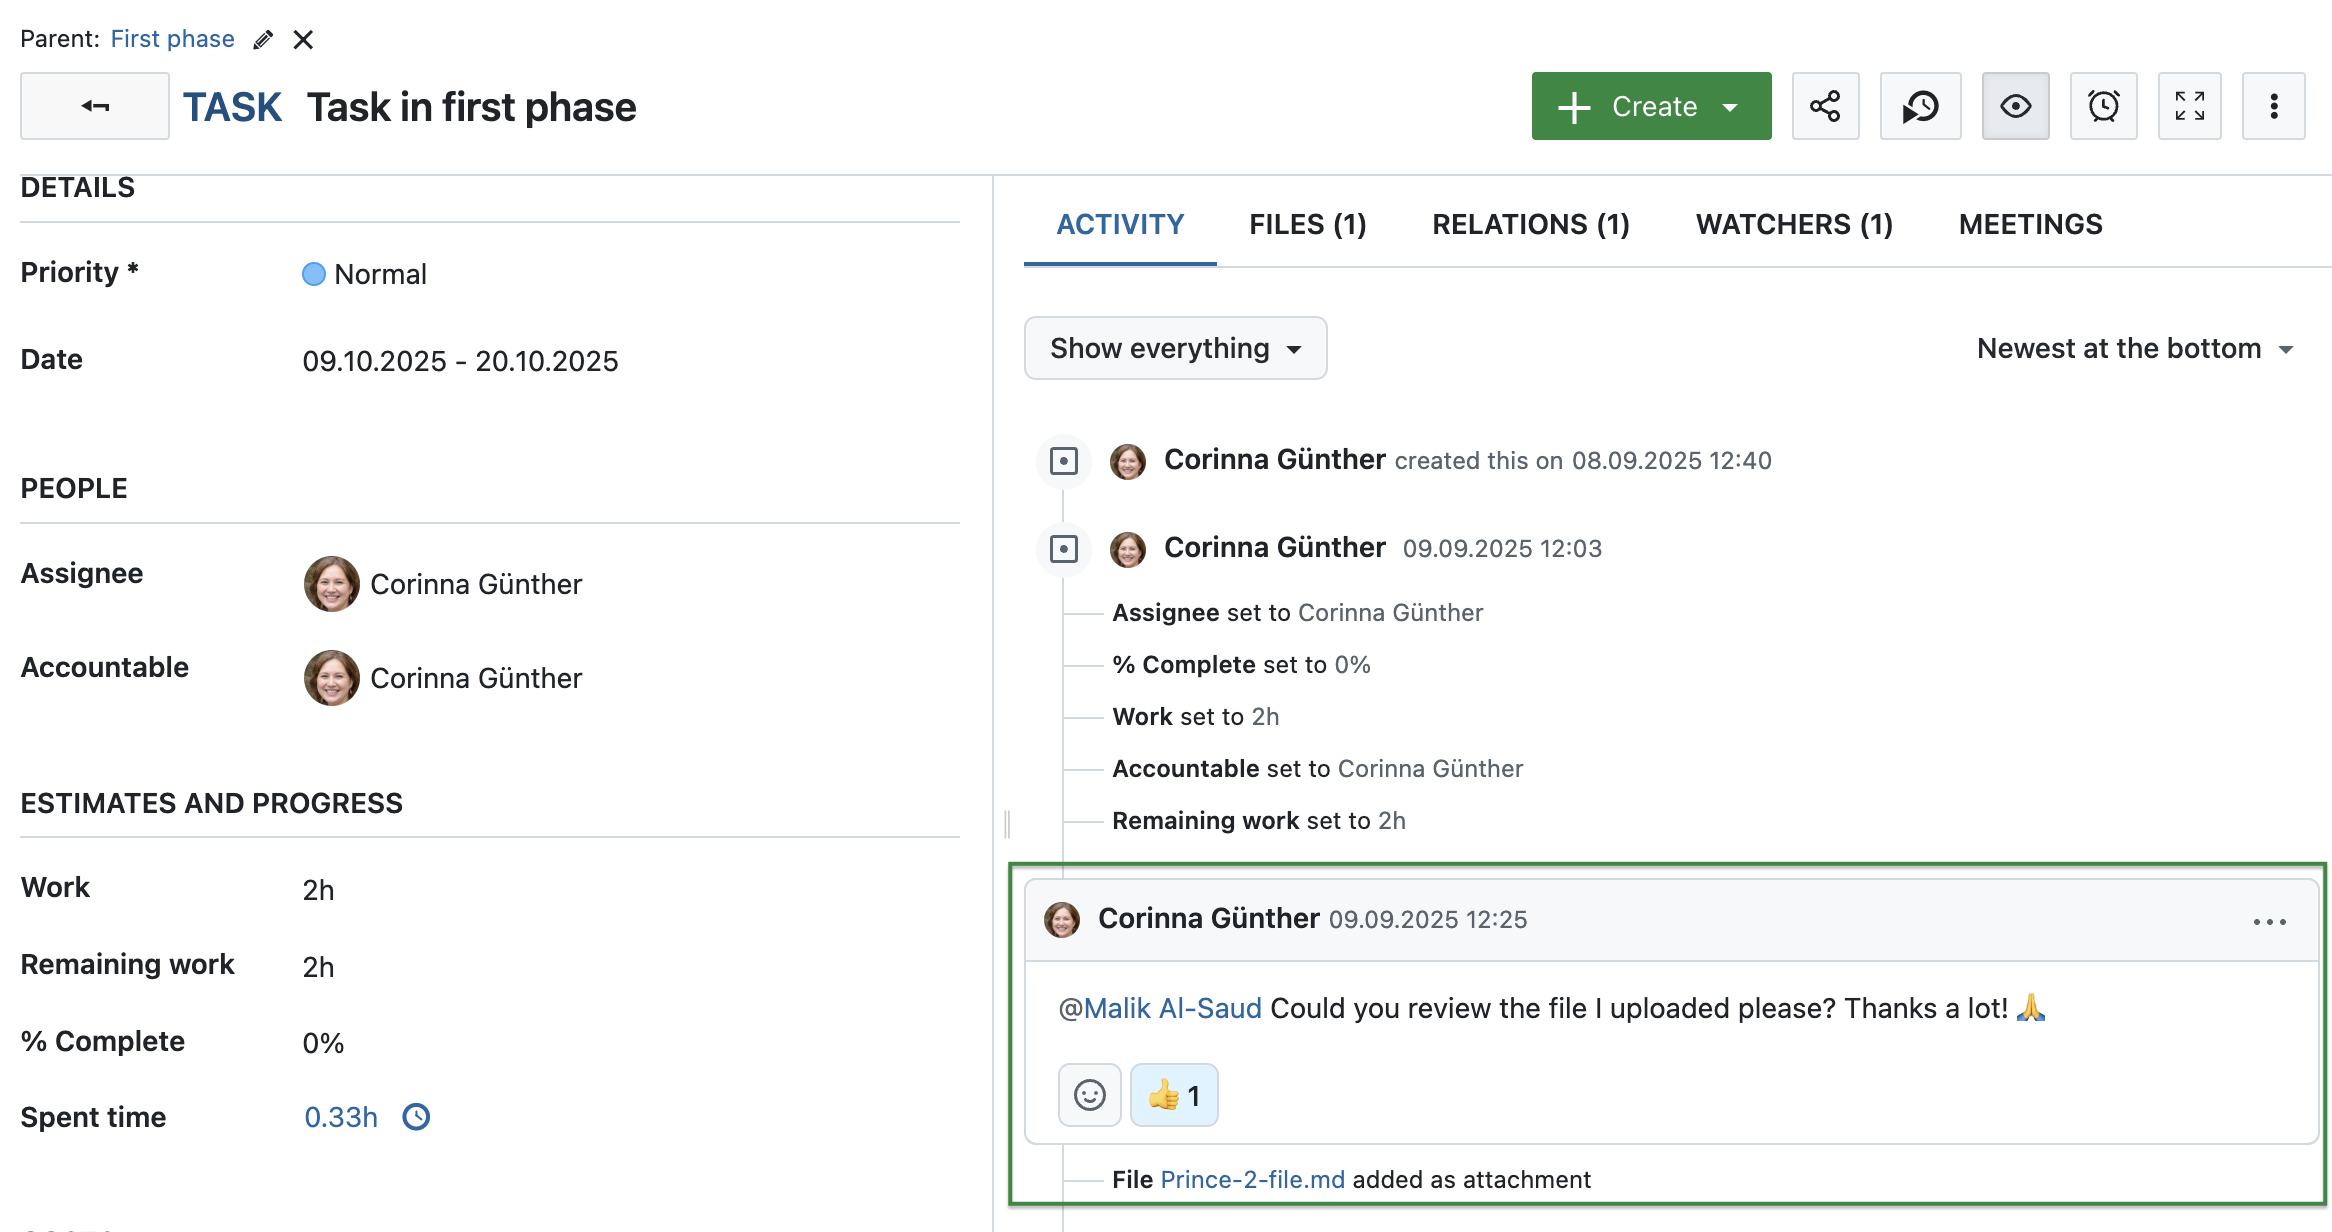Set a reminder with the alarm clock icon
The height and width of the screenshot is (1232, 2332).
point(2103,105)
